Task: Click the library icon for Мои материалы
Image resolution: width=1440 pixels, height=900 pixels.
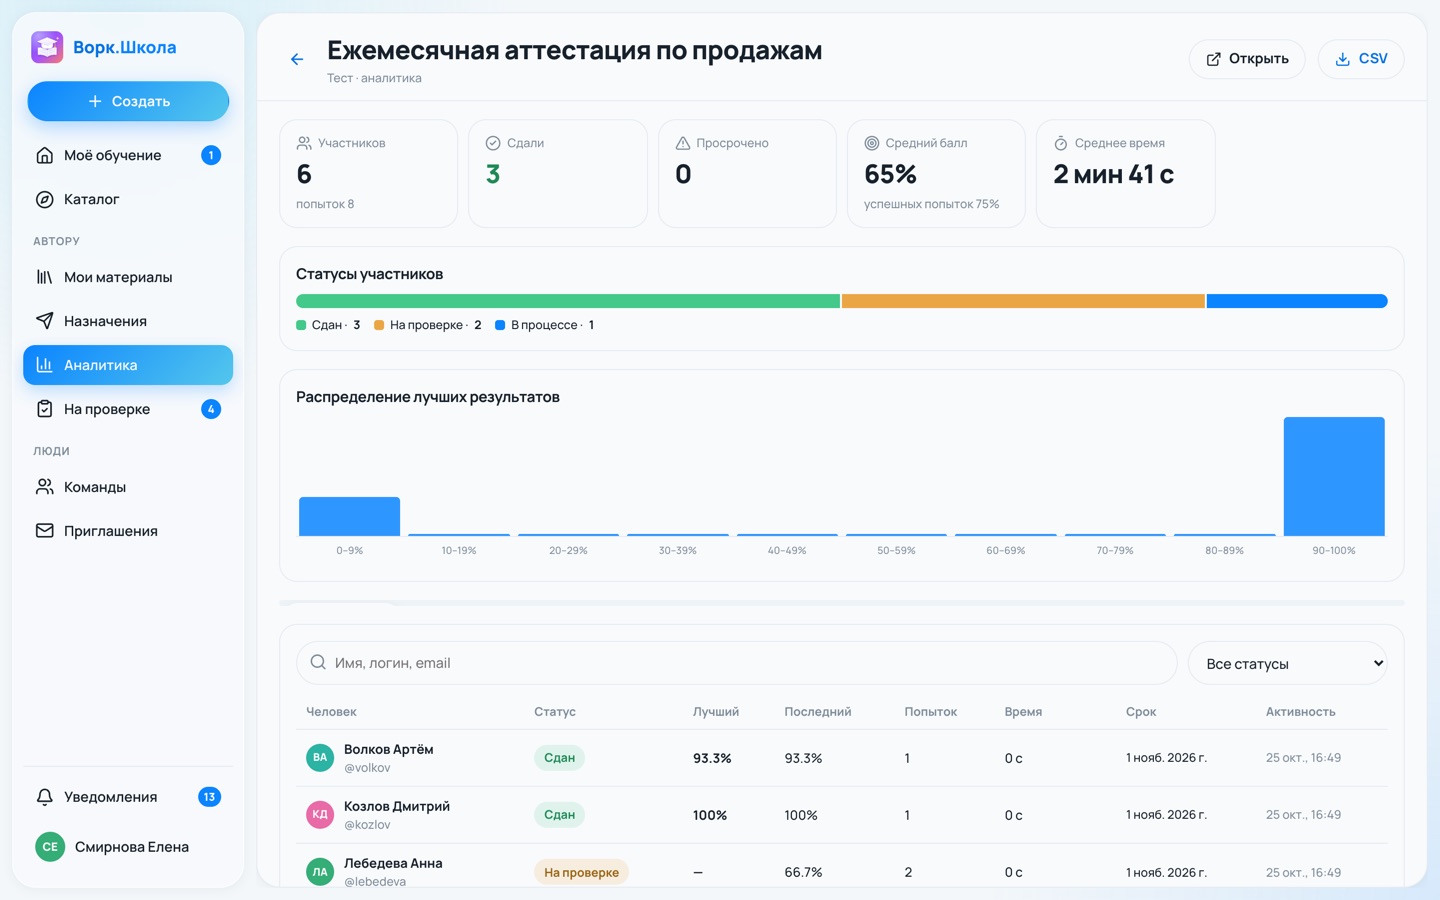Action: click(45, 277)
